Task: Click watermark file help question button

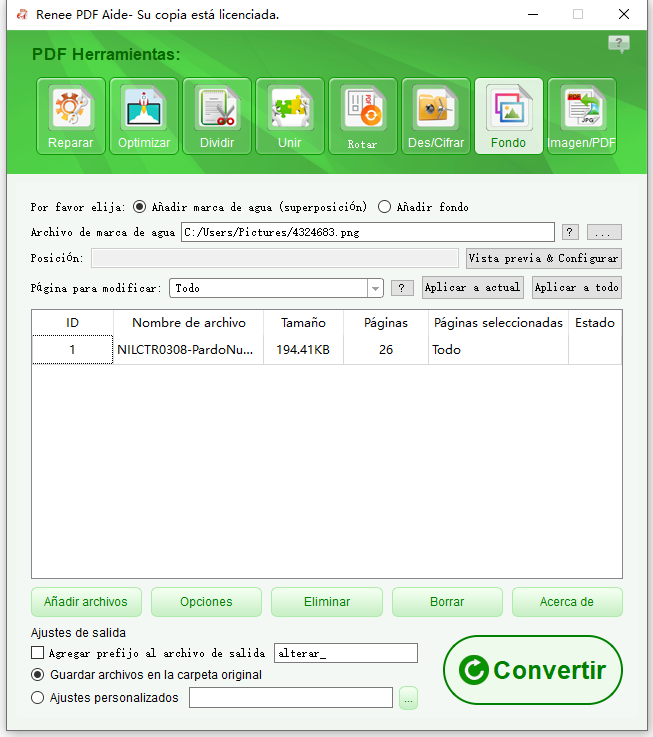Action: click(570, 232)
